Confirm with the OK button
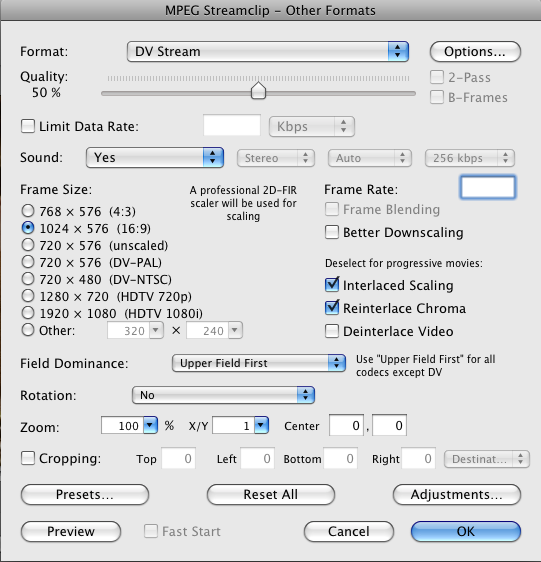Screen dimensions: 541x562 466,532
